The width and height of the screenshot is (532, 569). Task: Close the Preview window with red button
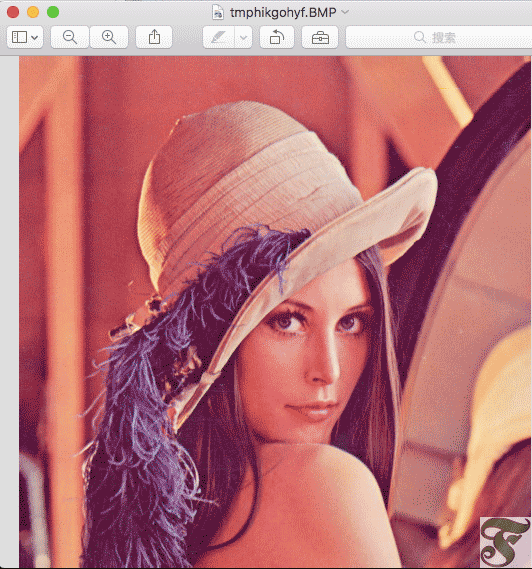[x=13, y=12]
